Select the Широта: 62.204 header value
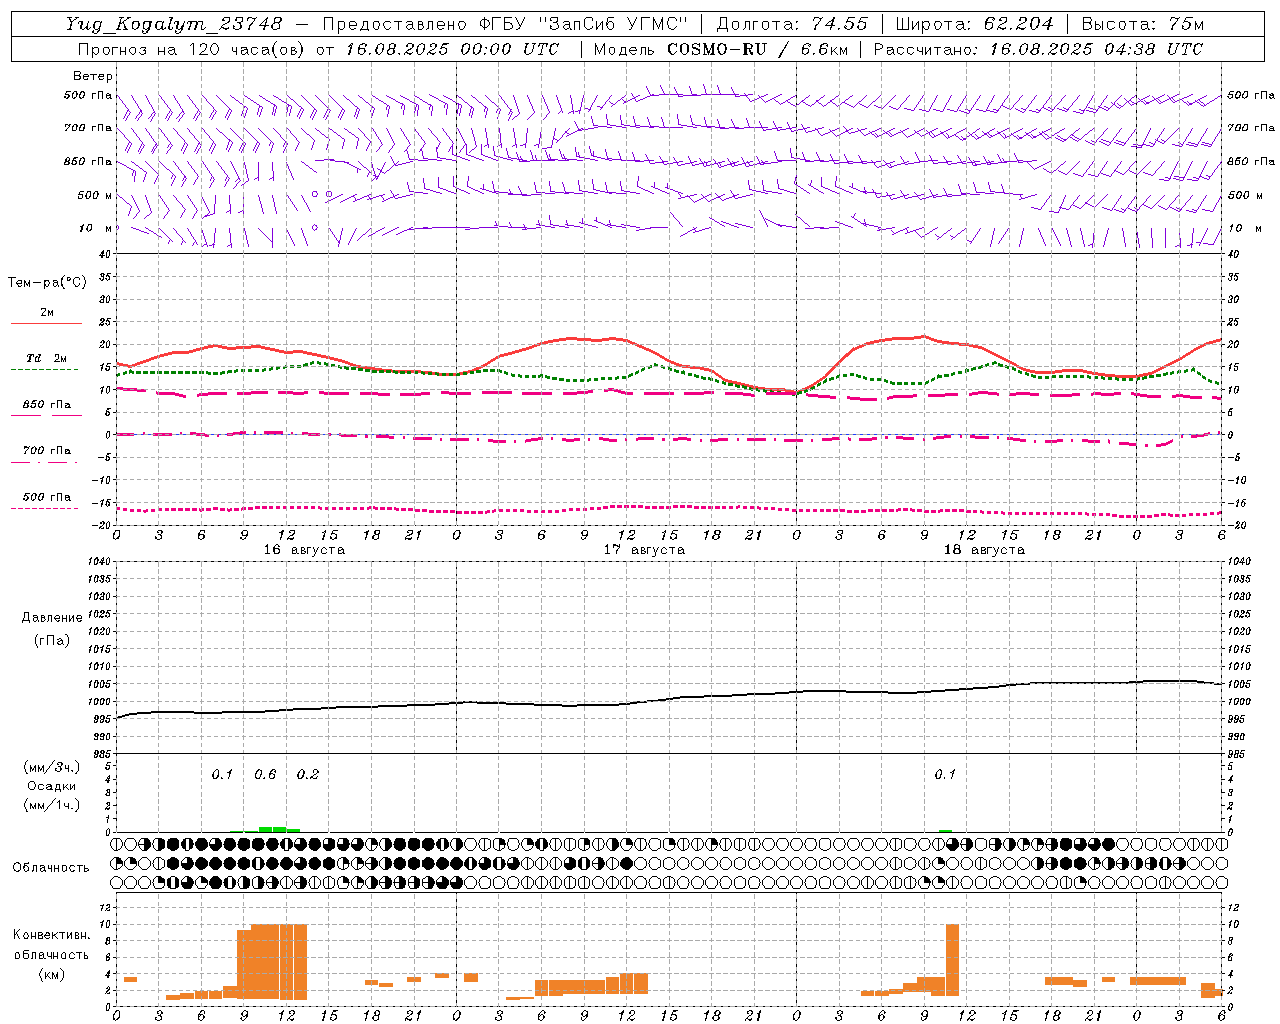The image size is (1280, 1024). coord(974,24)
